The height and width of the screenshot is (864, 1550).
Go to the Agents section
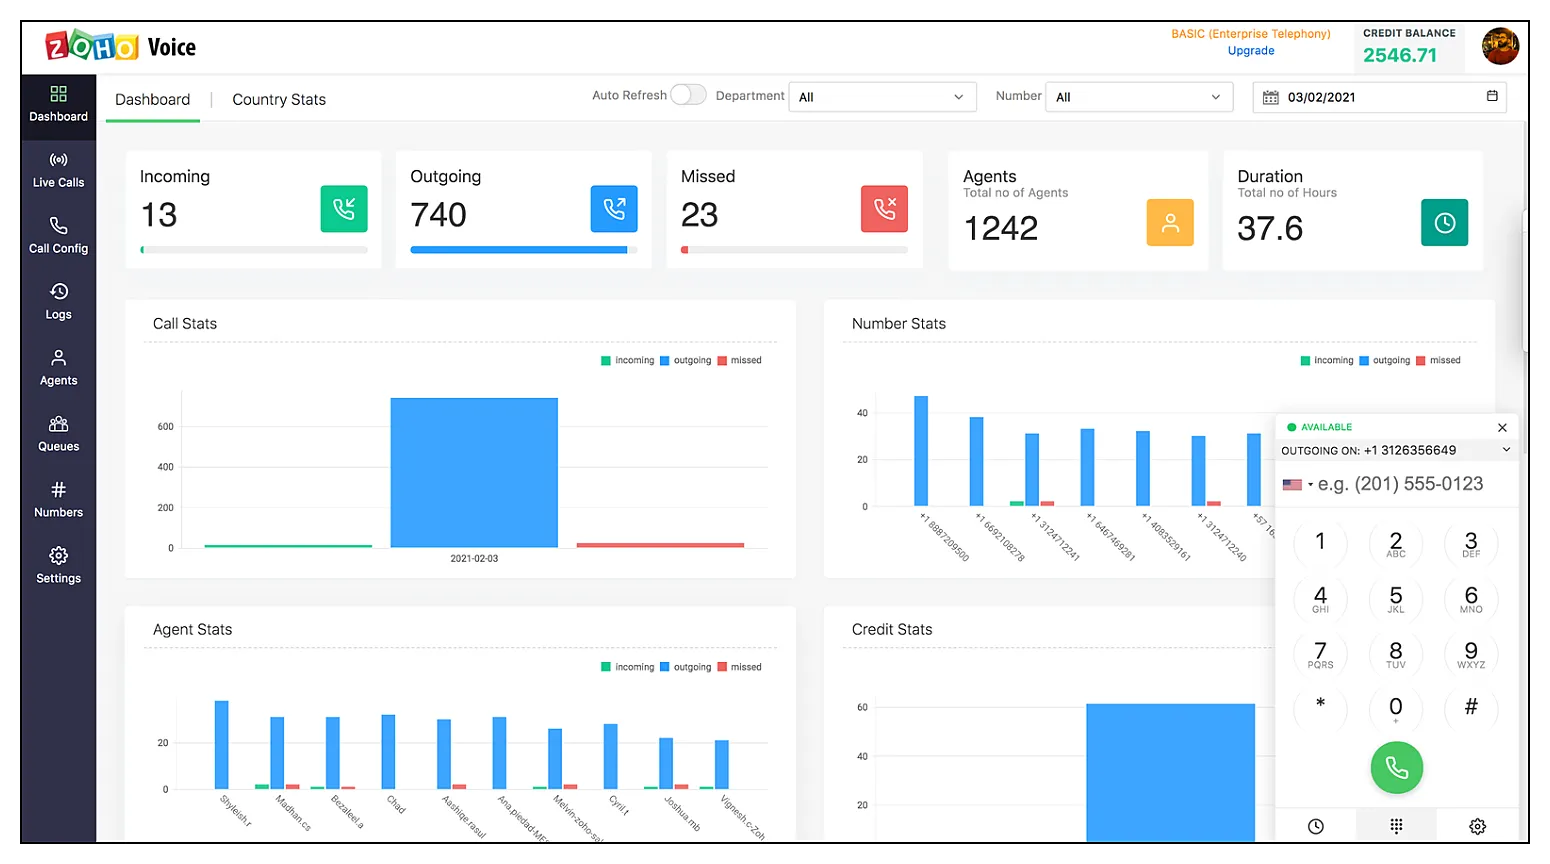pyautogui.click(x=58, y=368)
